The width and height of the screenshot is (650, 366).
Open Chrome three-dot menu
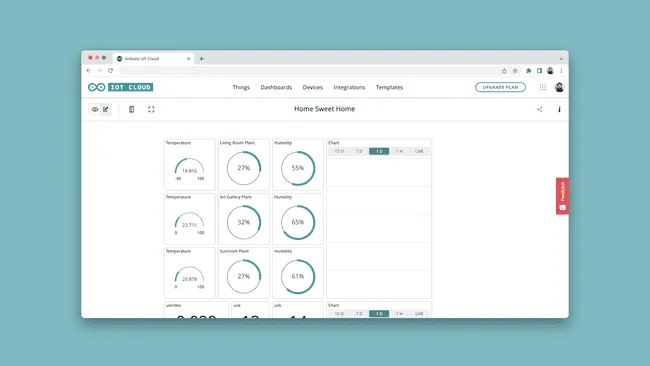[x=561, y=71]
